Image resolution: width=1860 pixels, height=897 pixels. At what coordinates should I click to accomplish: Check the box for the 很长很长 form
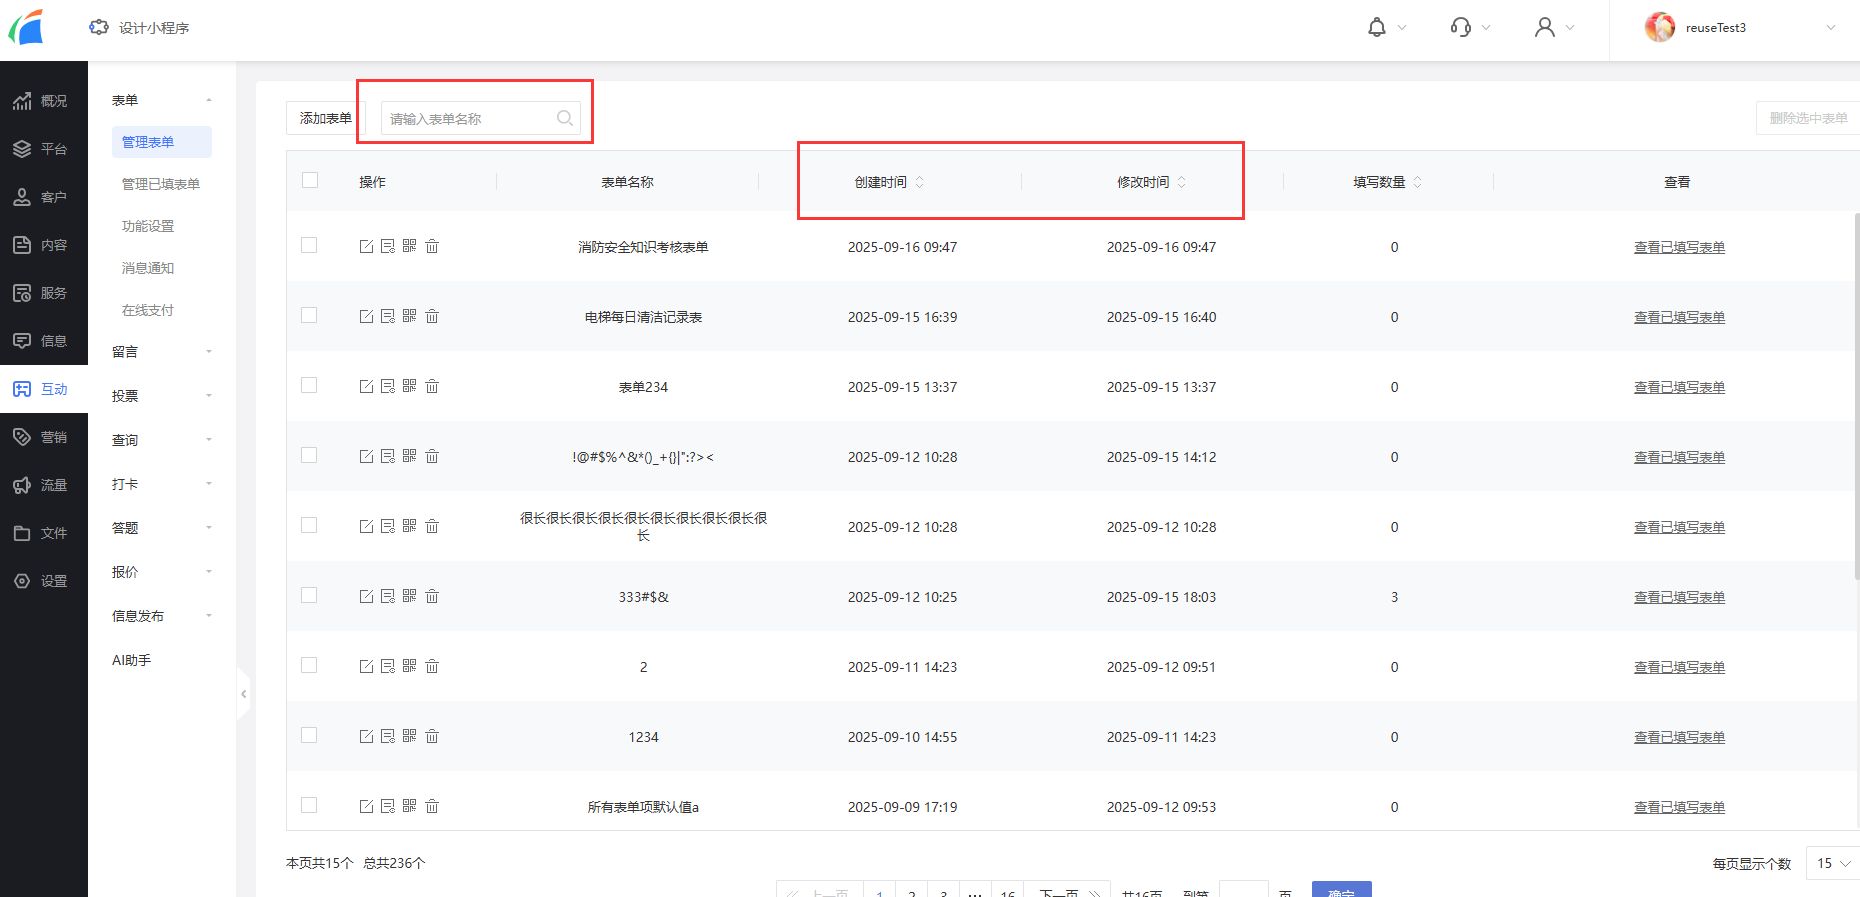tap(309, 525)
